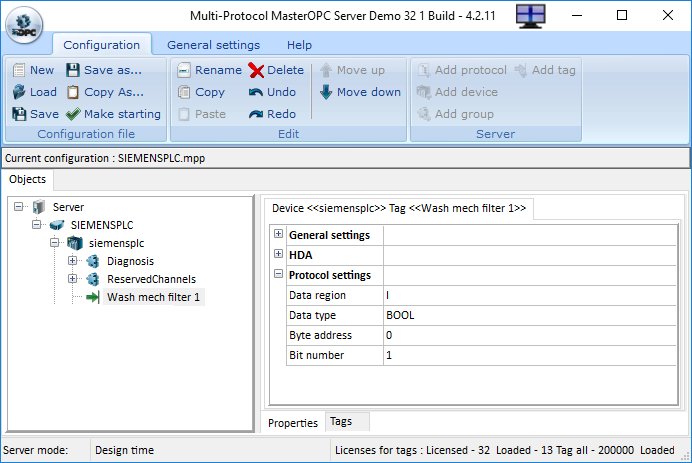The height and width of the screenshot is (463, 692).
Task: Expand the HDA property section
Action: (x=278, y=253)
